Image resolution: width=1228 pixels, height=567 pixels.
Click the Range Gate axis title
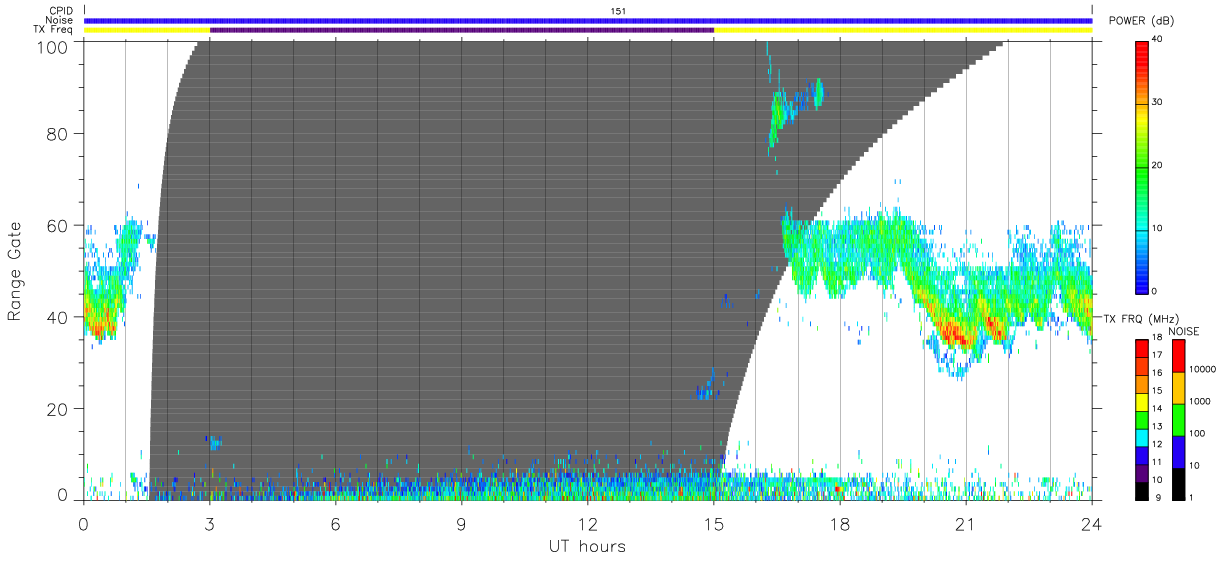tap(15, 272)
